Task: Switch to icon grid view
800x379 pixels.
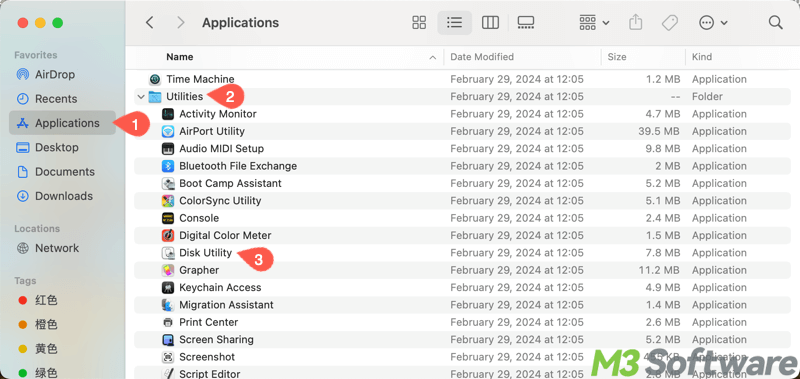Action: (419, 22)
